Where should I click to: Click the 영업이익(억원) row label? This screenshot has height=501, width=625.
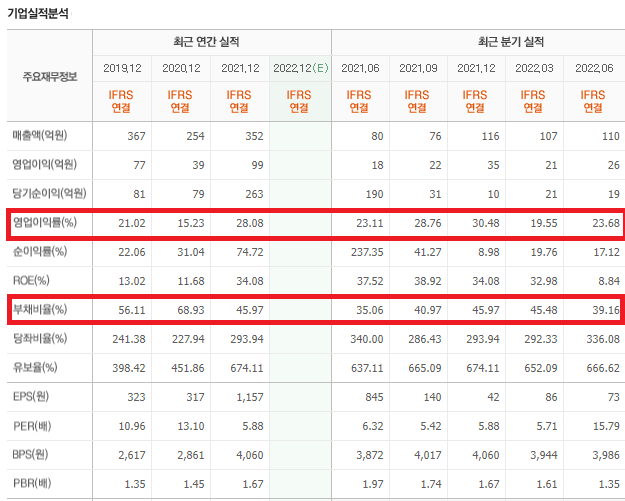45,164
